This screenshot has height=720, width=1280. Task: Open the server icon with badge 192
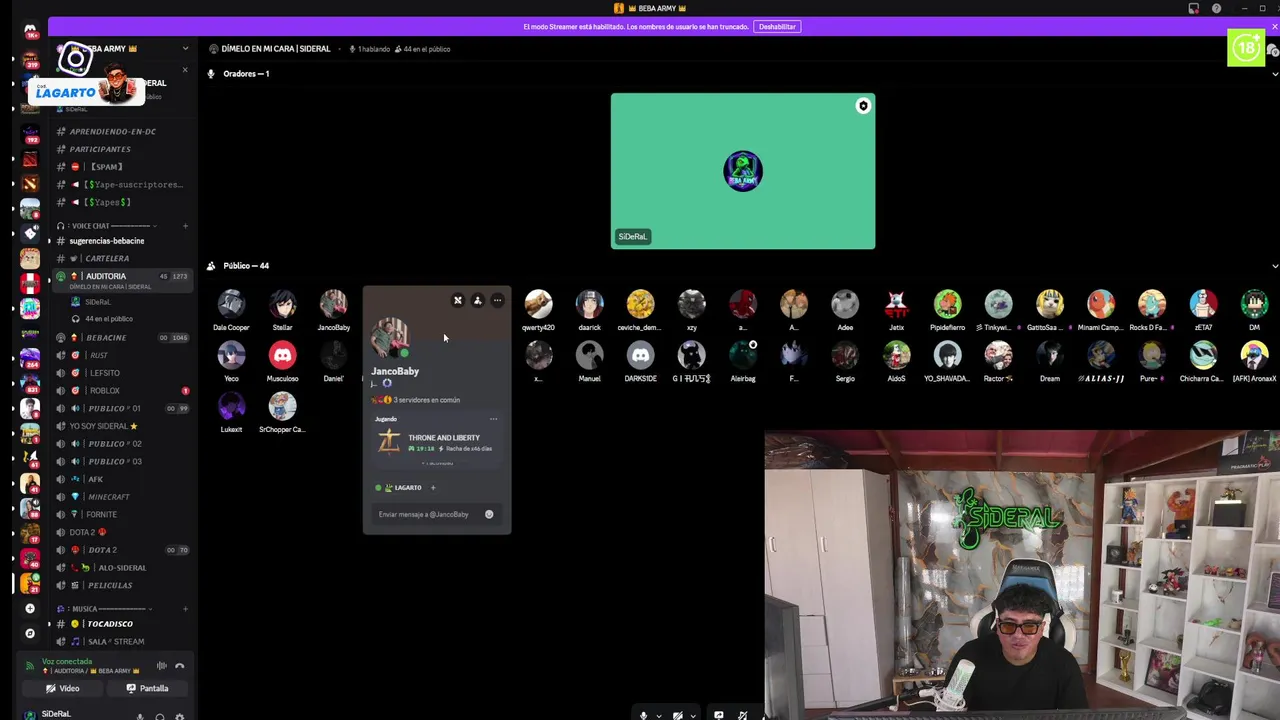tap(30, 134)
